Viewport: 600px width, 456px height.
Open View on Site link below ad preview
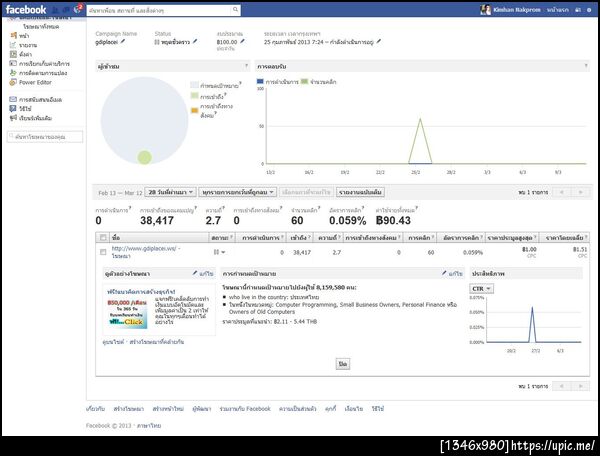point(113,342)
